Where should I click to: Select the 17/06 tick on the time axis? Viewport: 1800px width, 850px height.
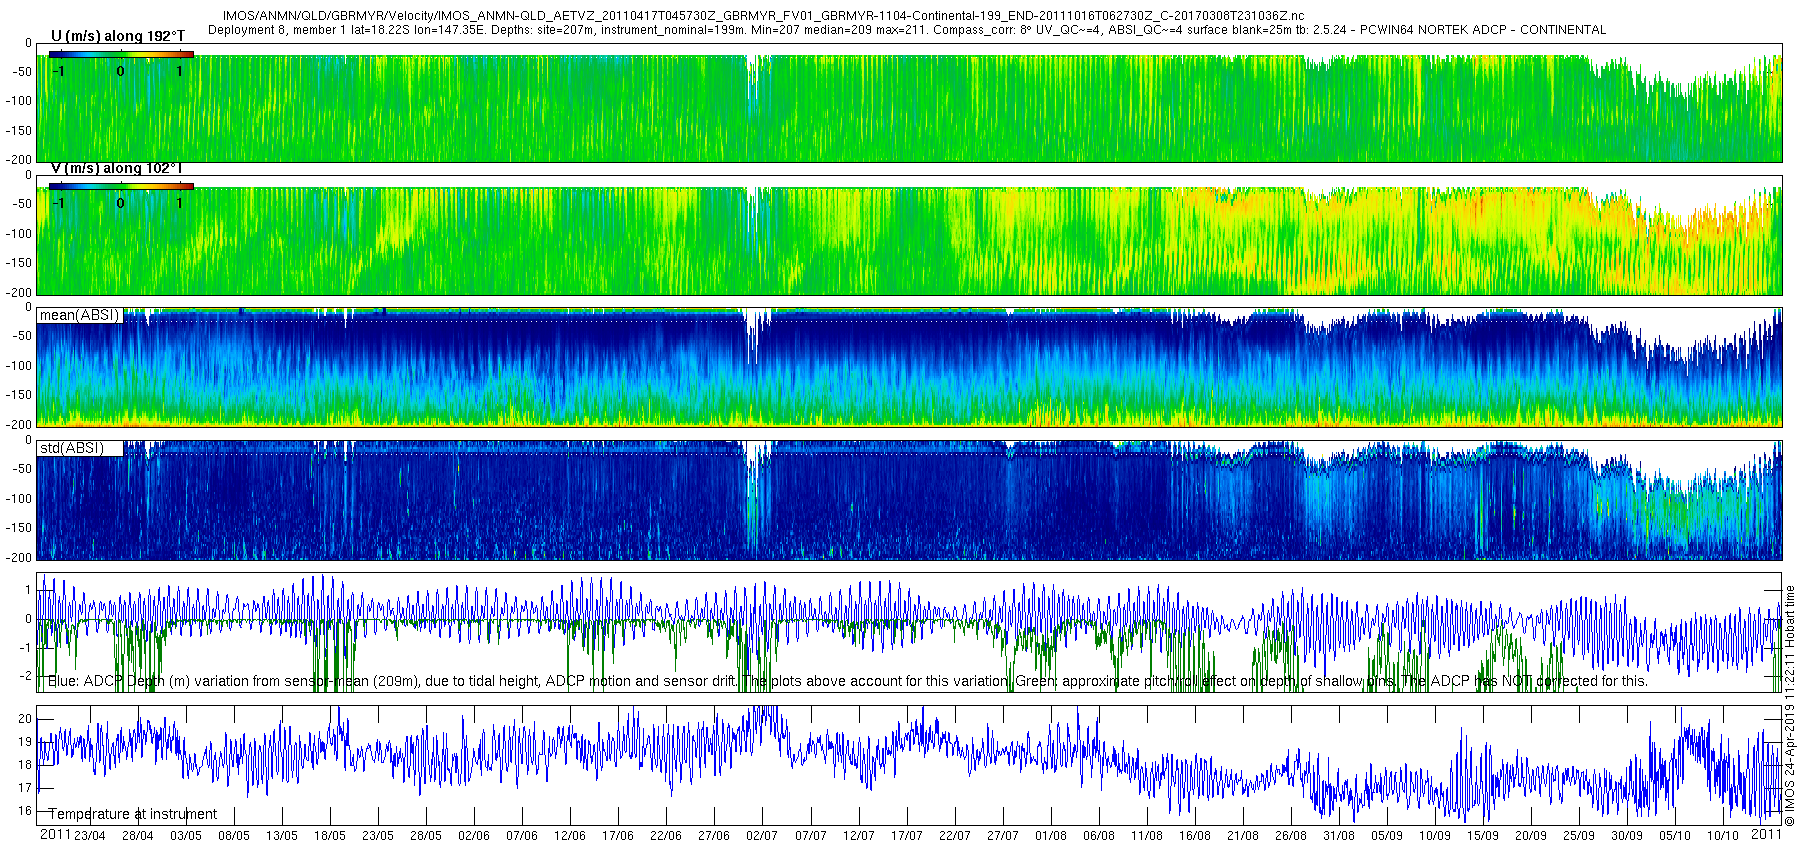click(x=618, y=835)
